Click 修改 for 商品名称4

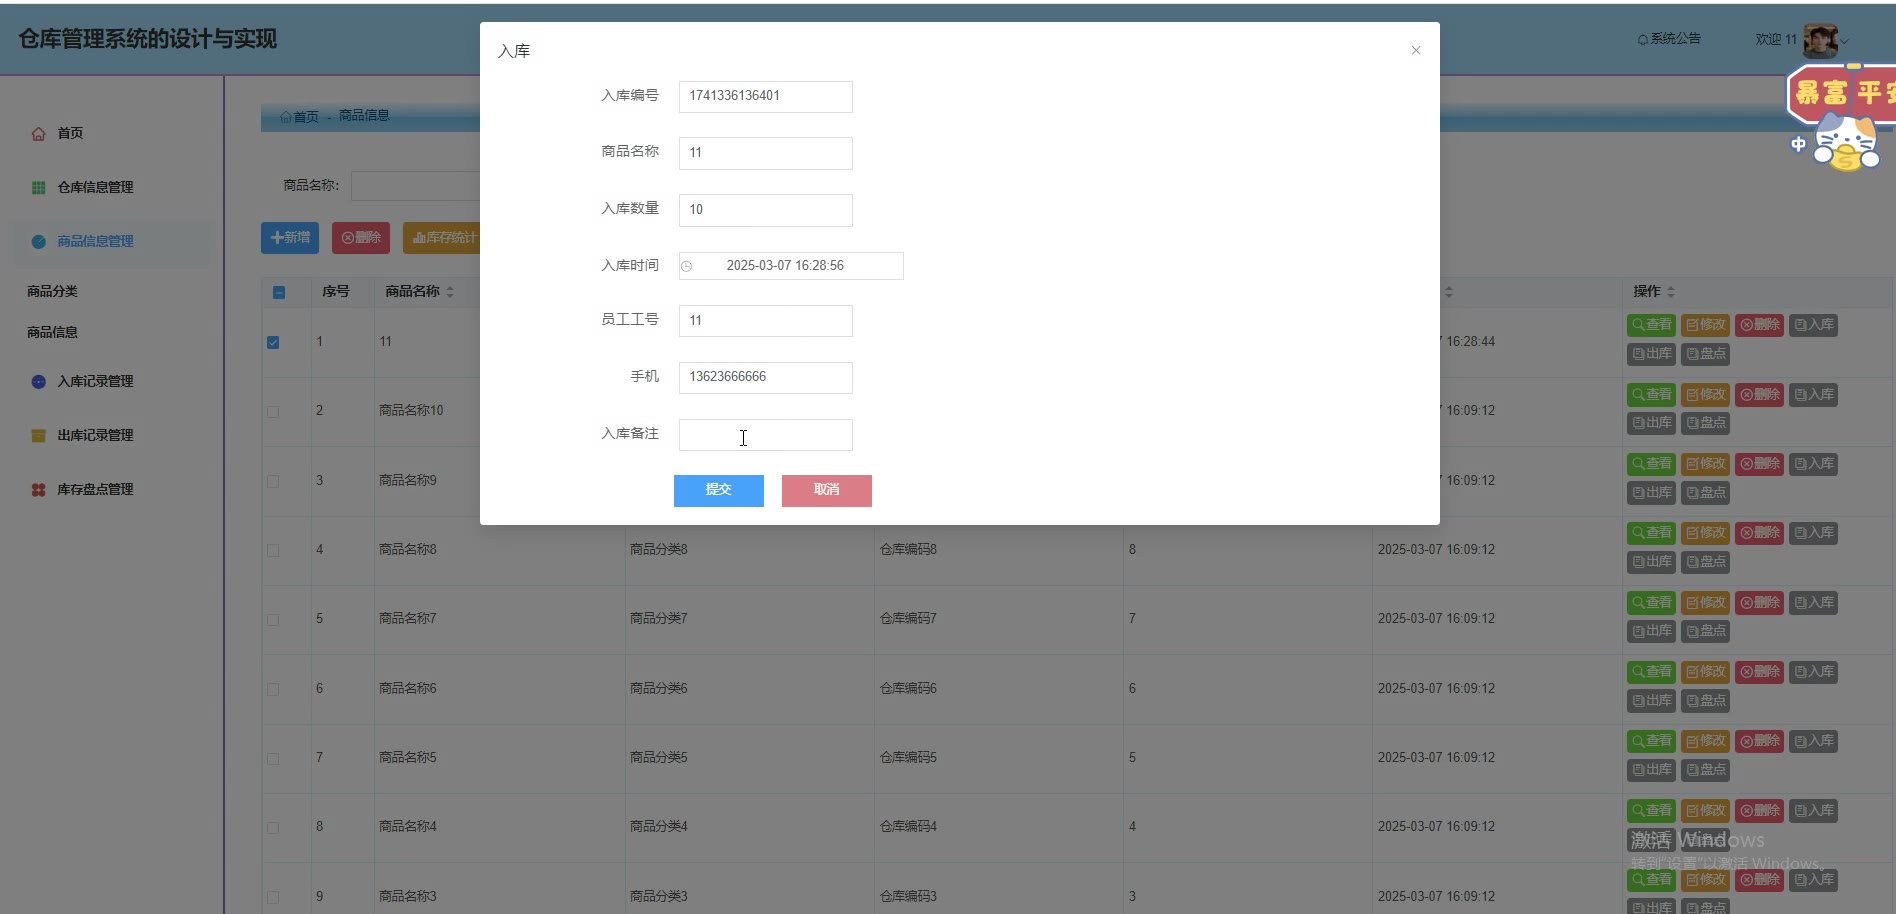(x=1705, y=811)
